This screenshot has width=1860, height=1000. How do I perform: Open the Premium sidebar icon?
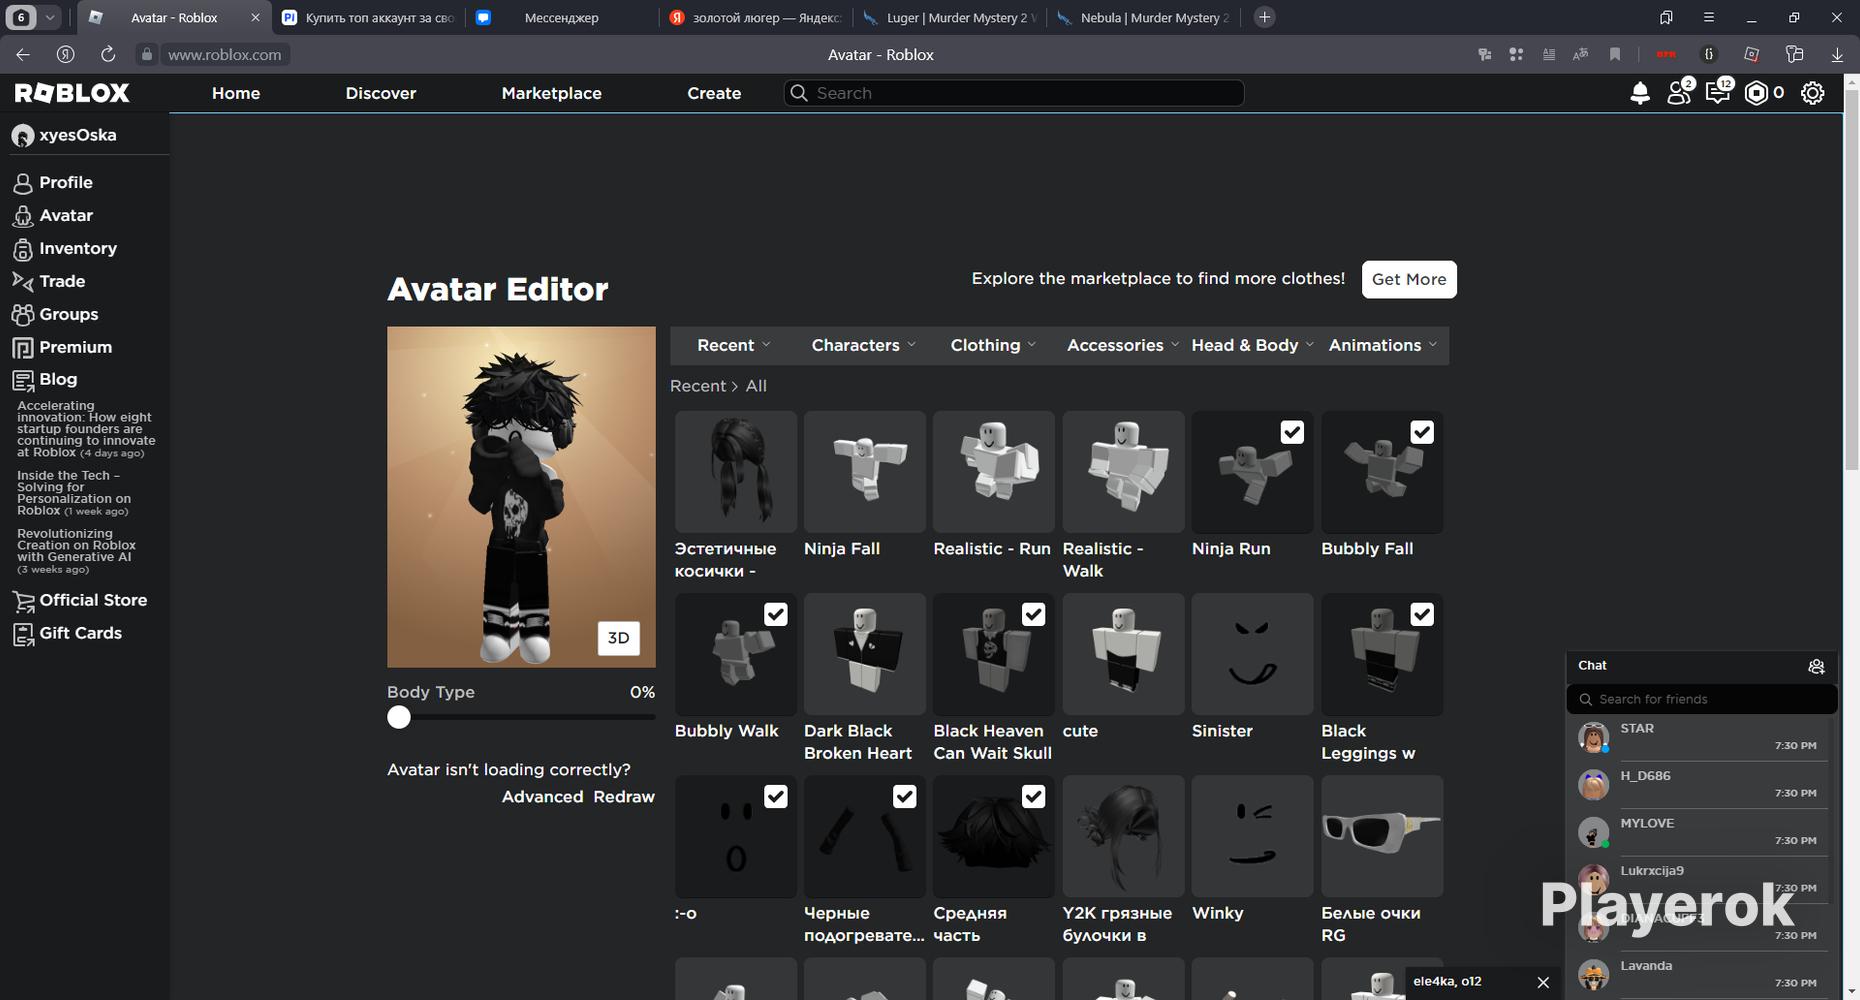(x=22, y=348)
